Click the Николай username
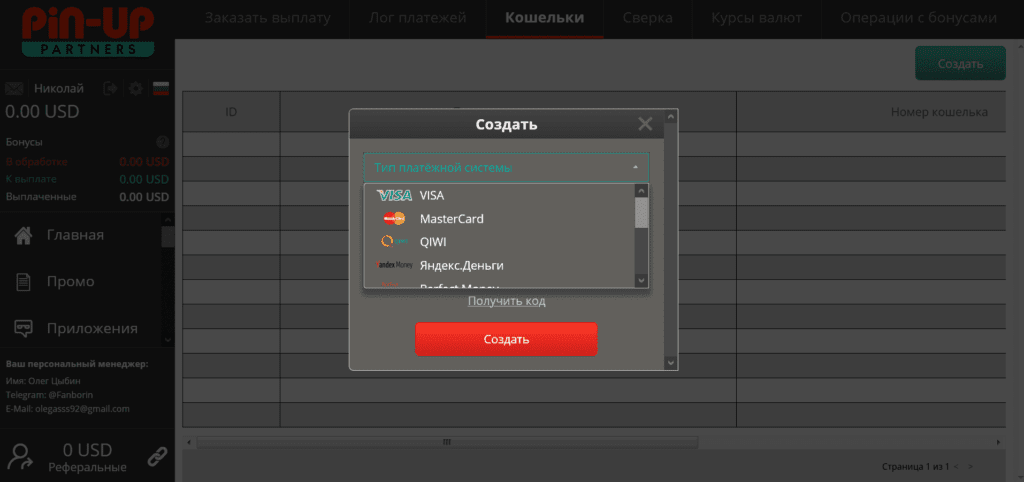The image size is (1024, 482). (x=59, y=88)
